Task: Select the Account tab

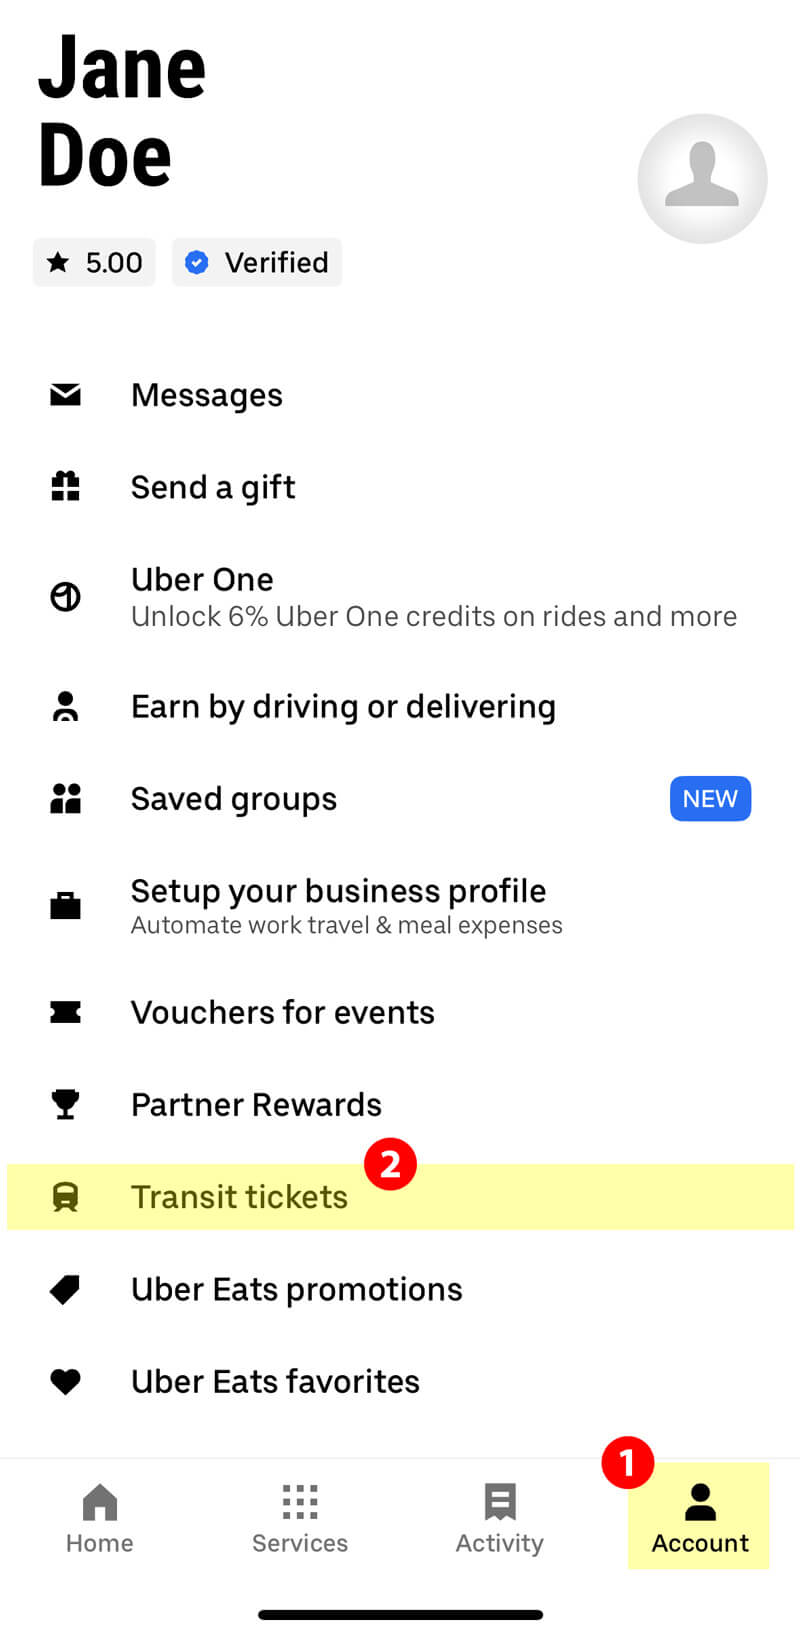Action: coord(700,1518)
